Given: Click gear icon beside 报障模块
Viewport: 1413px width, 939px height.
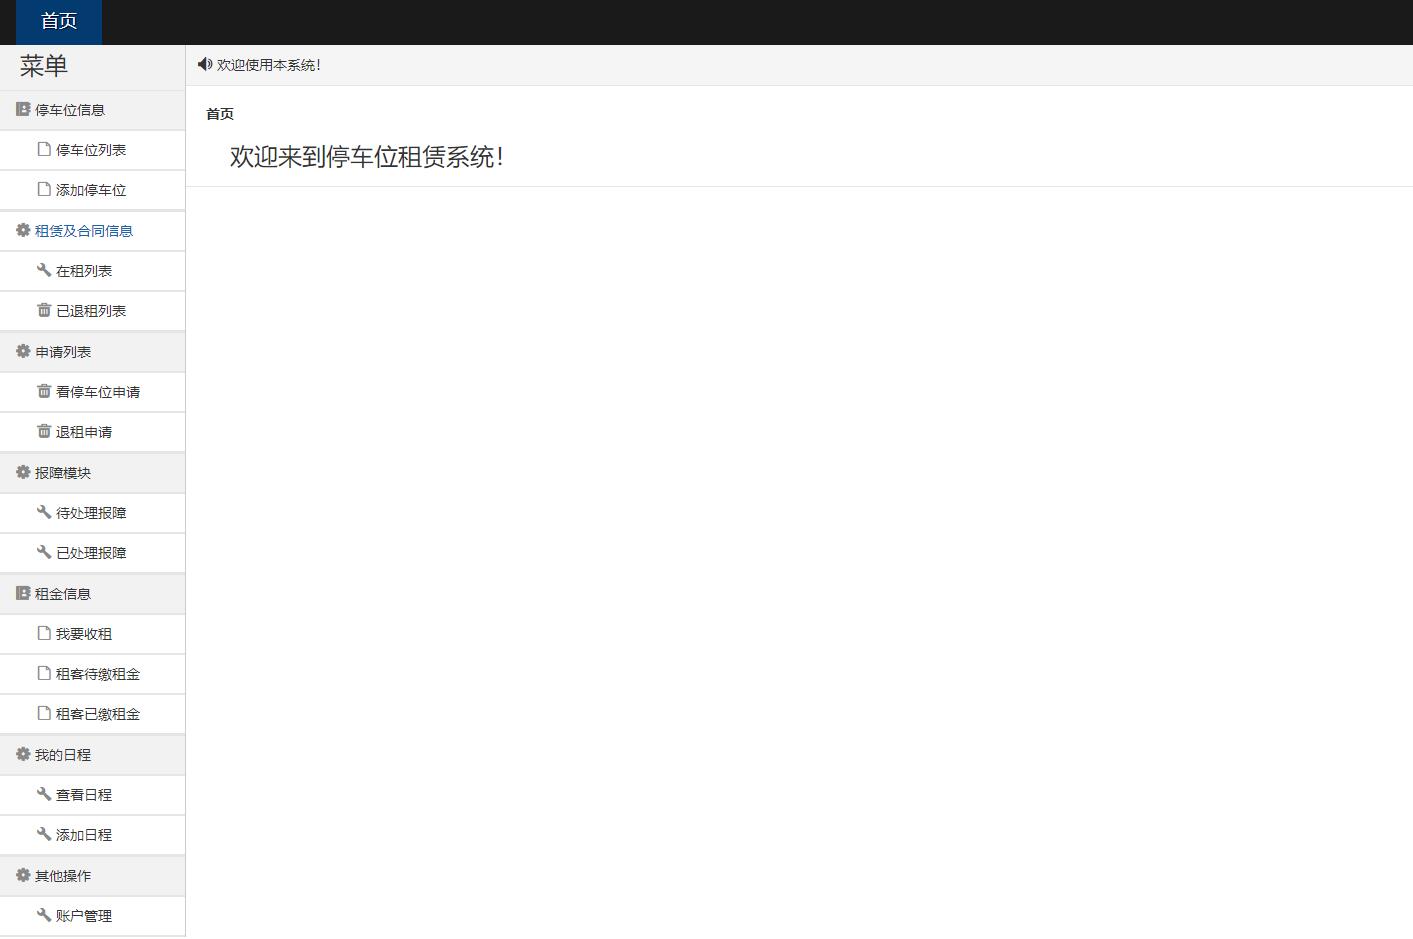Looking at the screenshot, I should click(x=23, y=472).
